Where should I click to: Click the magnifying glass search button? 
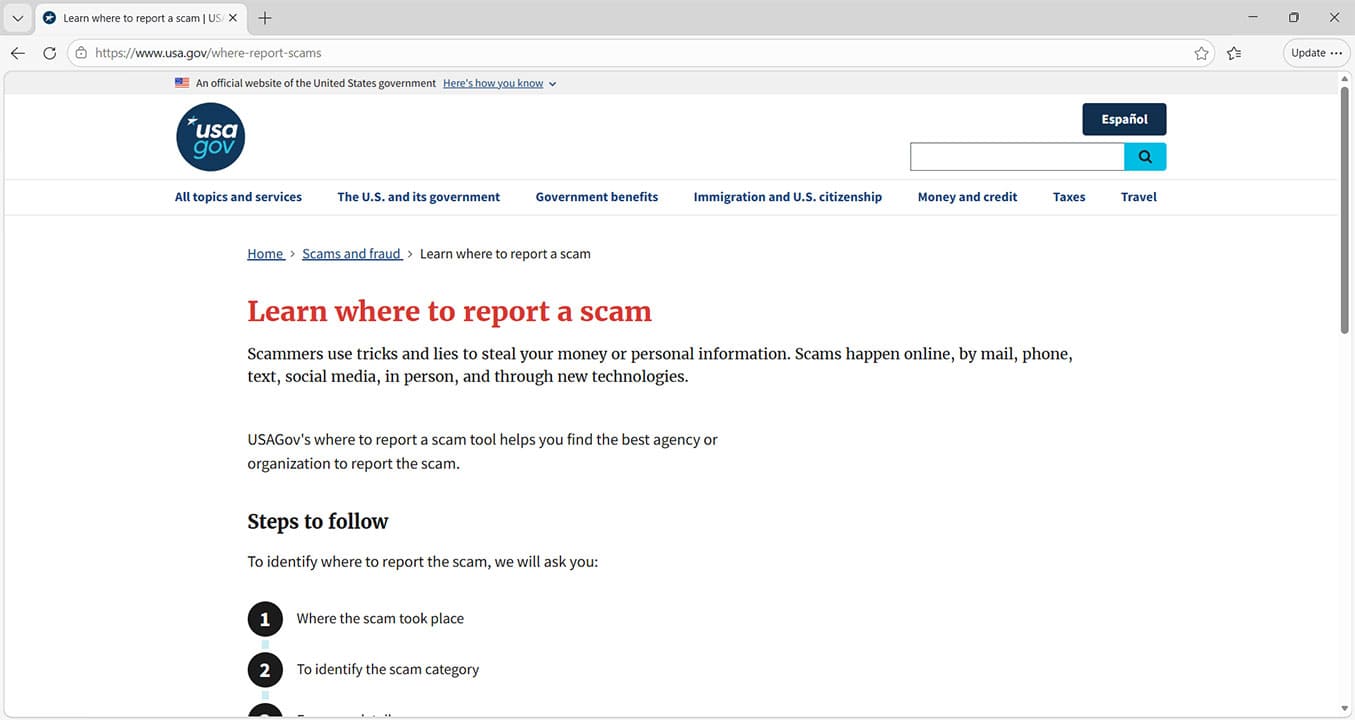1145,157
